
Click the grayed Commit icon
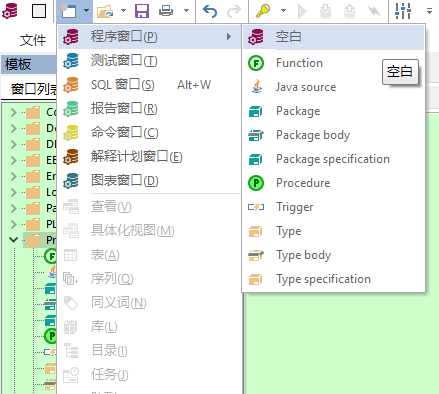click(326, 11)
